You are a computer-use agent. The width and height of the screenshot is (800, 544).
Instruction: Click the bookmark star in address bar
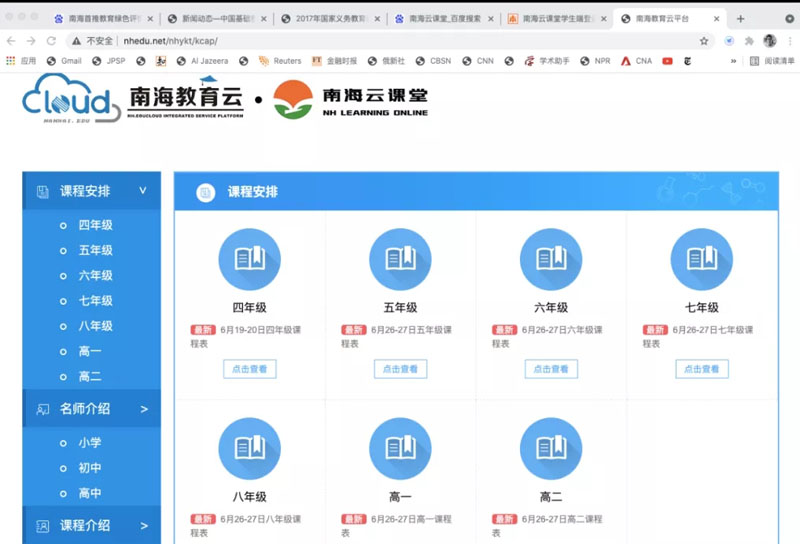pyautogui.click(x=704, y=41)
